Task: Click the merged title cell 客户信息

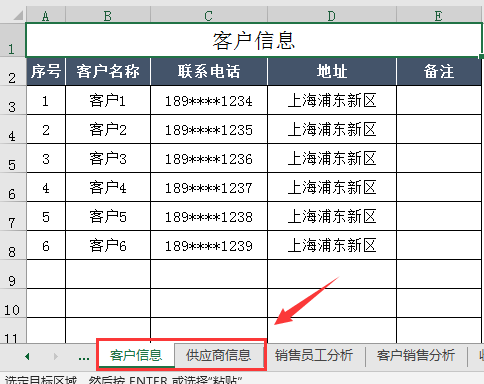Action: point(254,40)
